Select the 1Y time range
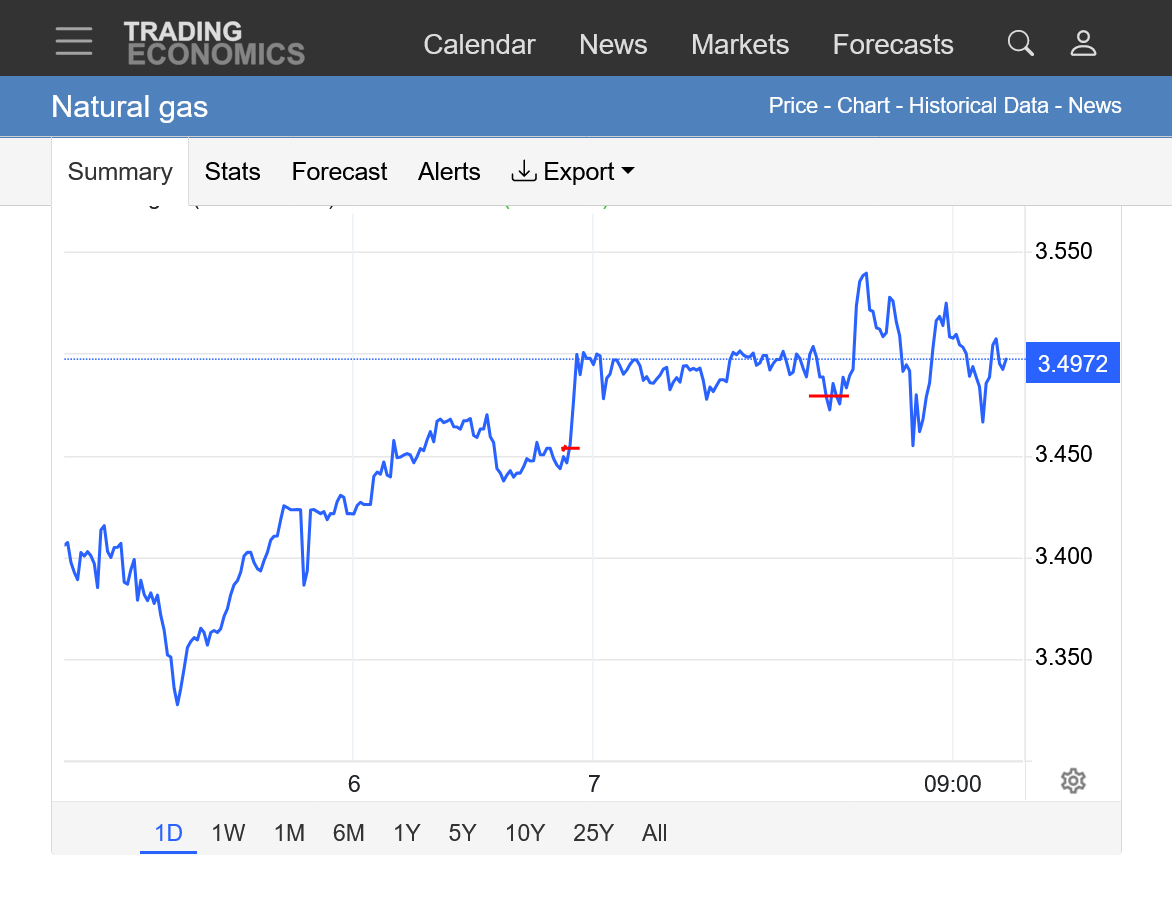 [x=406, y=833]
